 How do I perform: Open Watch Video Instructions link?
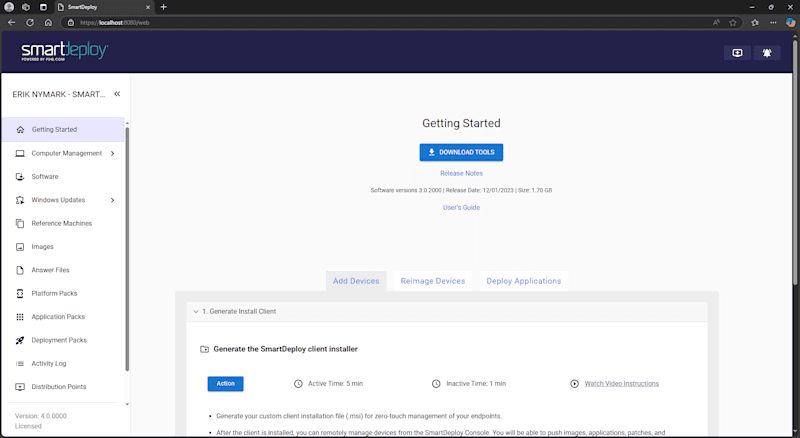(x=621, y=384)
